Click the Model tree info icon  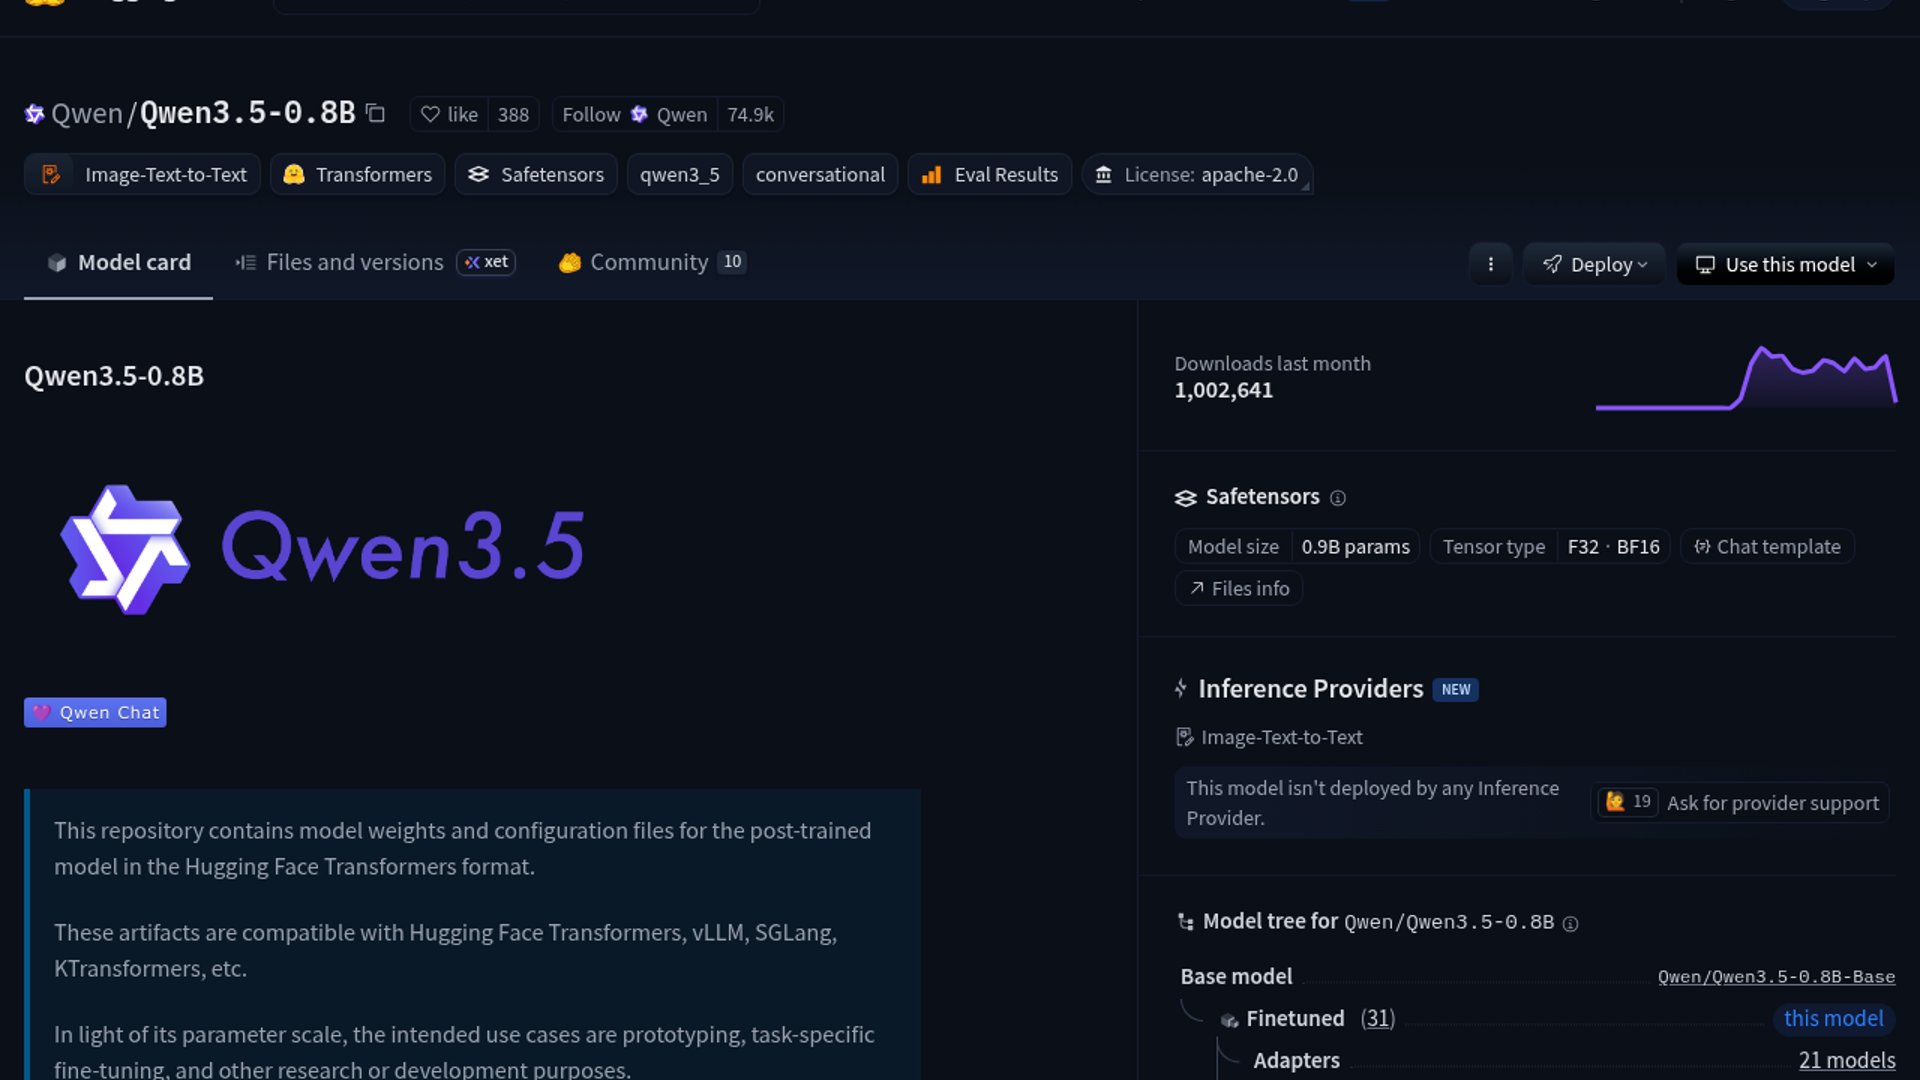pos(1570,924)
